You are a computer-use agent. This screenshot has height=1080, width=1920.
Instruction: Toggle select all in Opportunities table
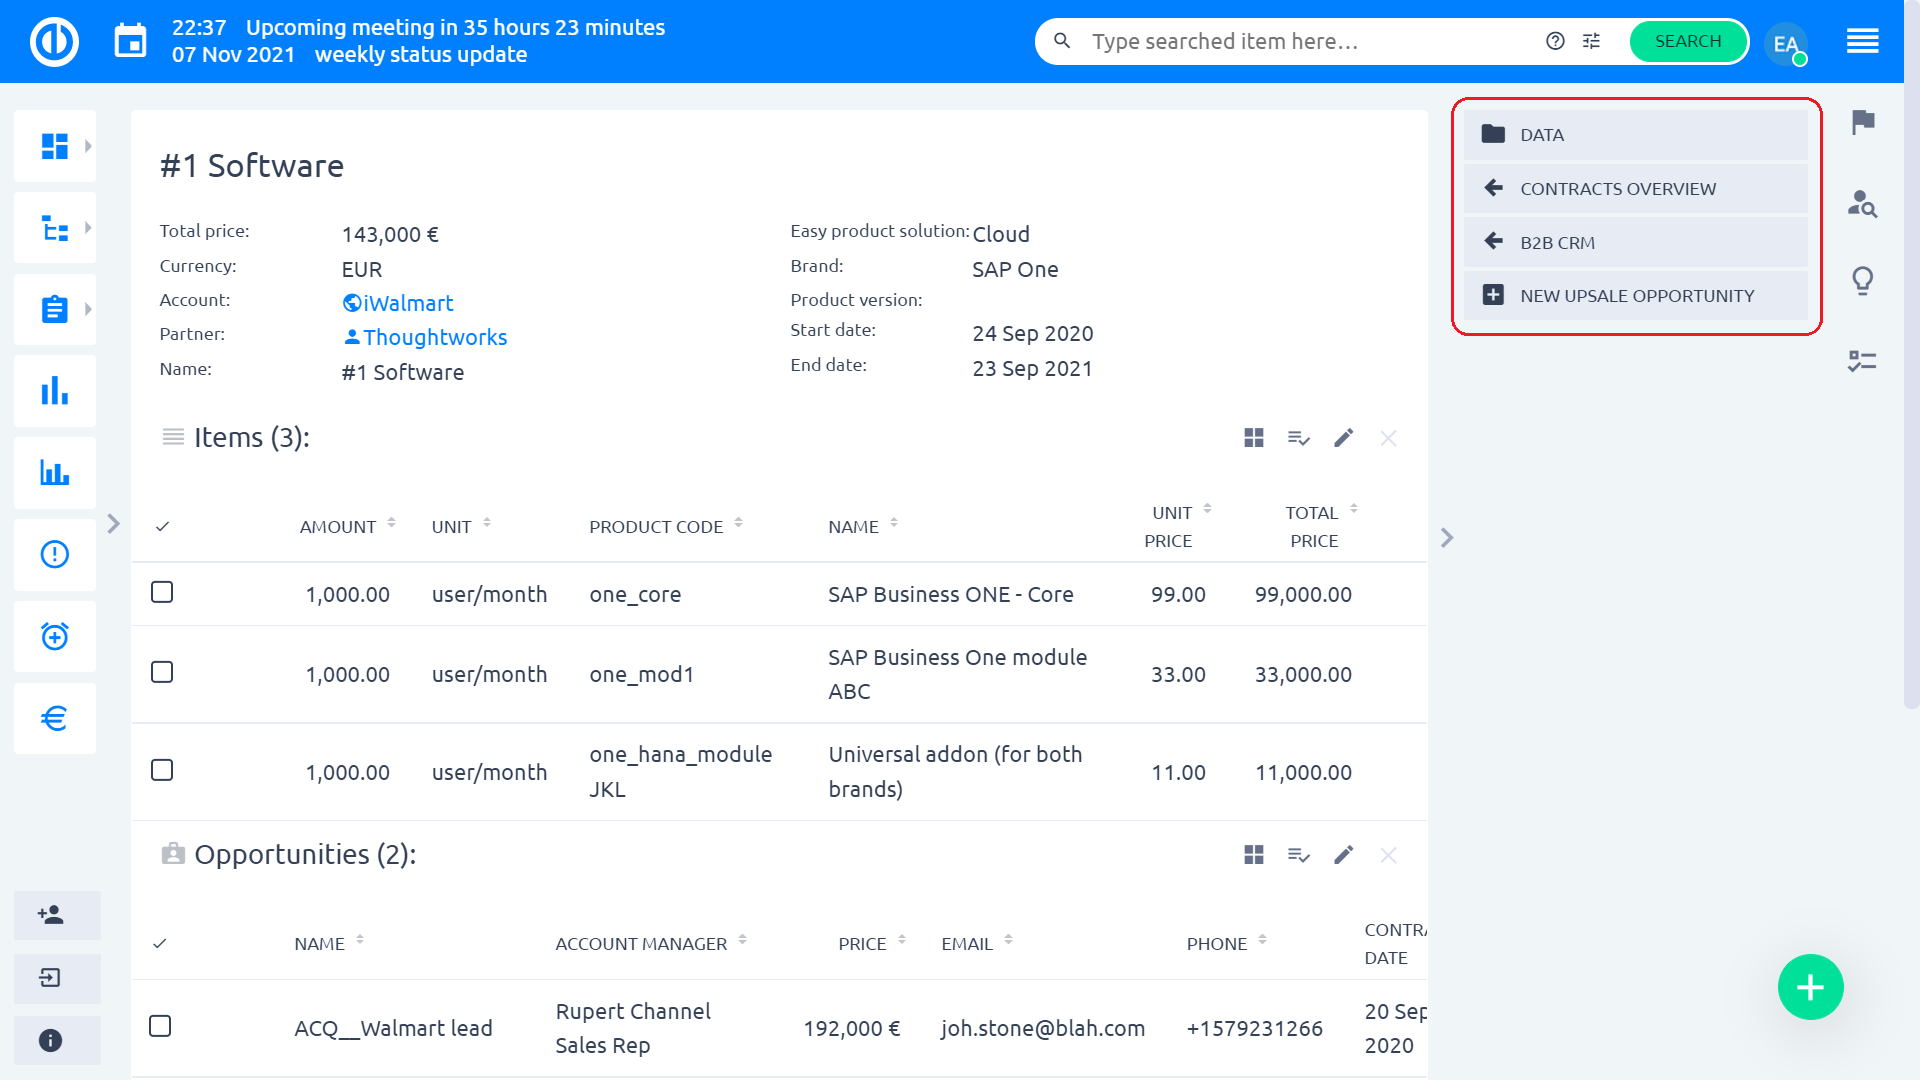[160, 943]
